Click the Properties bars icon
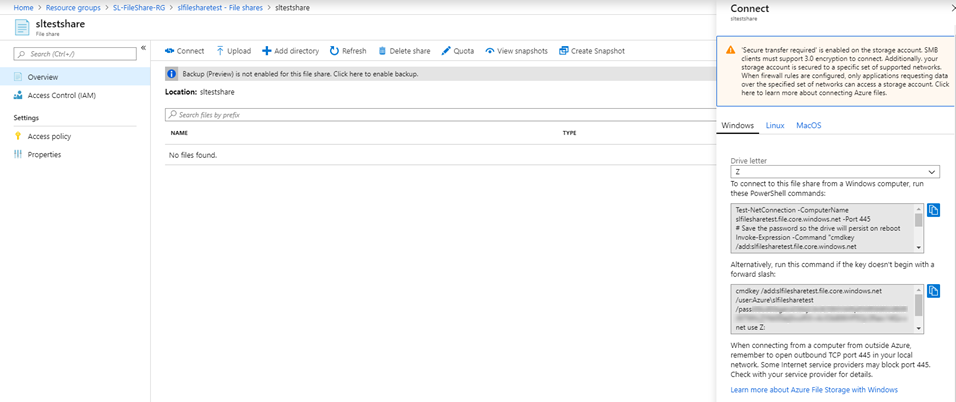This screenshot has height=402, width=956. 18,155
